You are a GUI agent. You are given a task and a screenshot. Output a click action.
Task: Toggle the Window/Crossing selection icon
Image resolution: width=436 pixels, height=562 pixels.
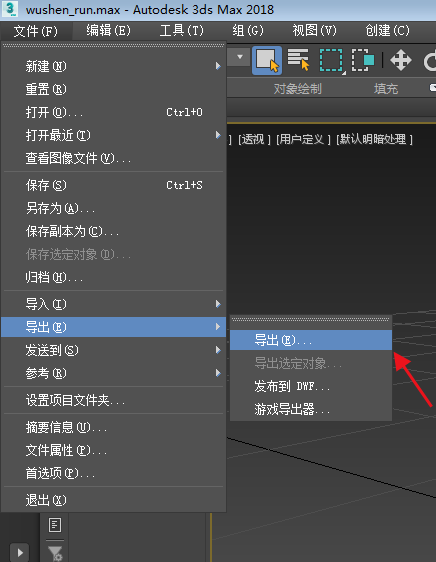click(x=363, y=60)
